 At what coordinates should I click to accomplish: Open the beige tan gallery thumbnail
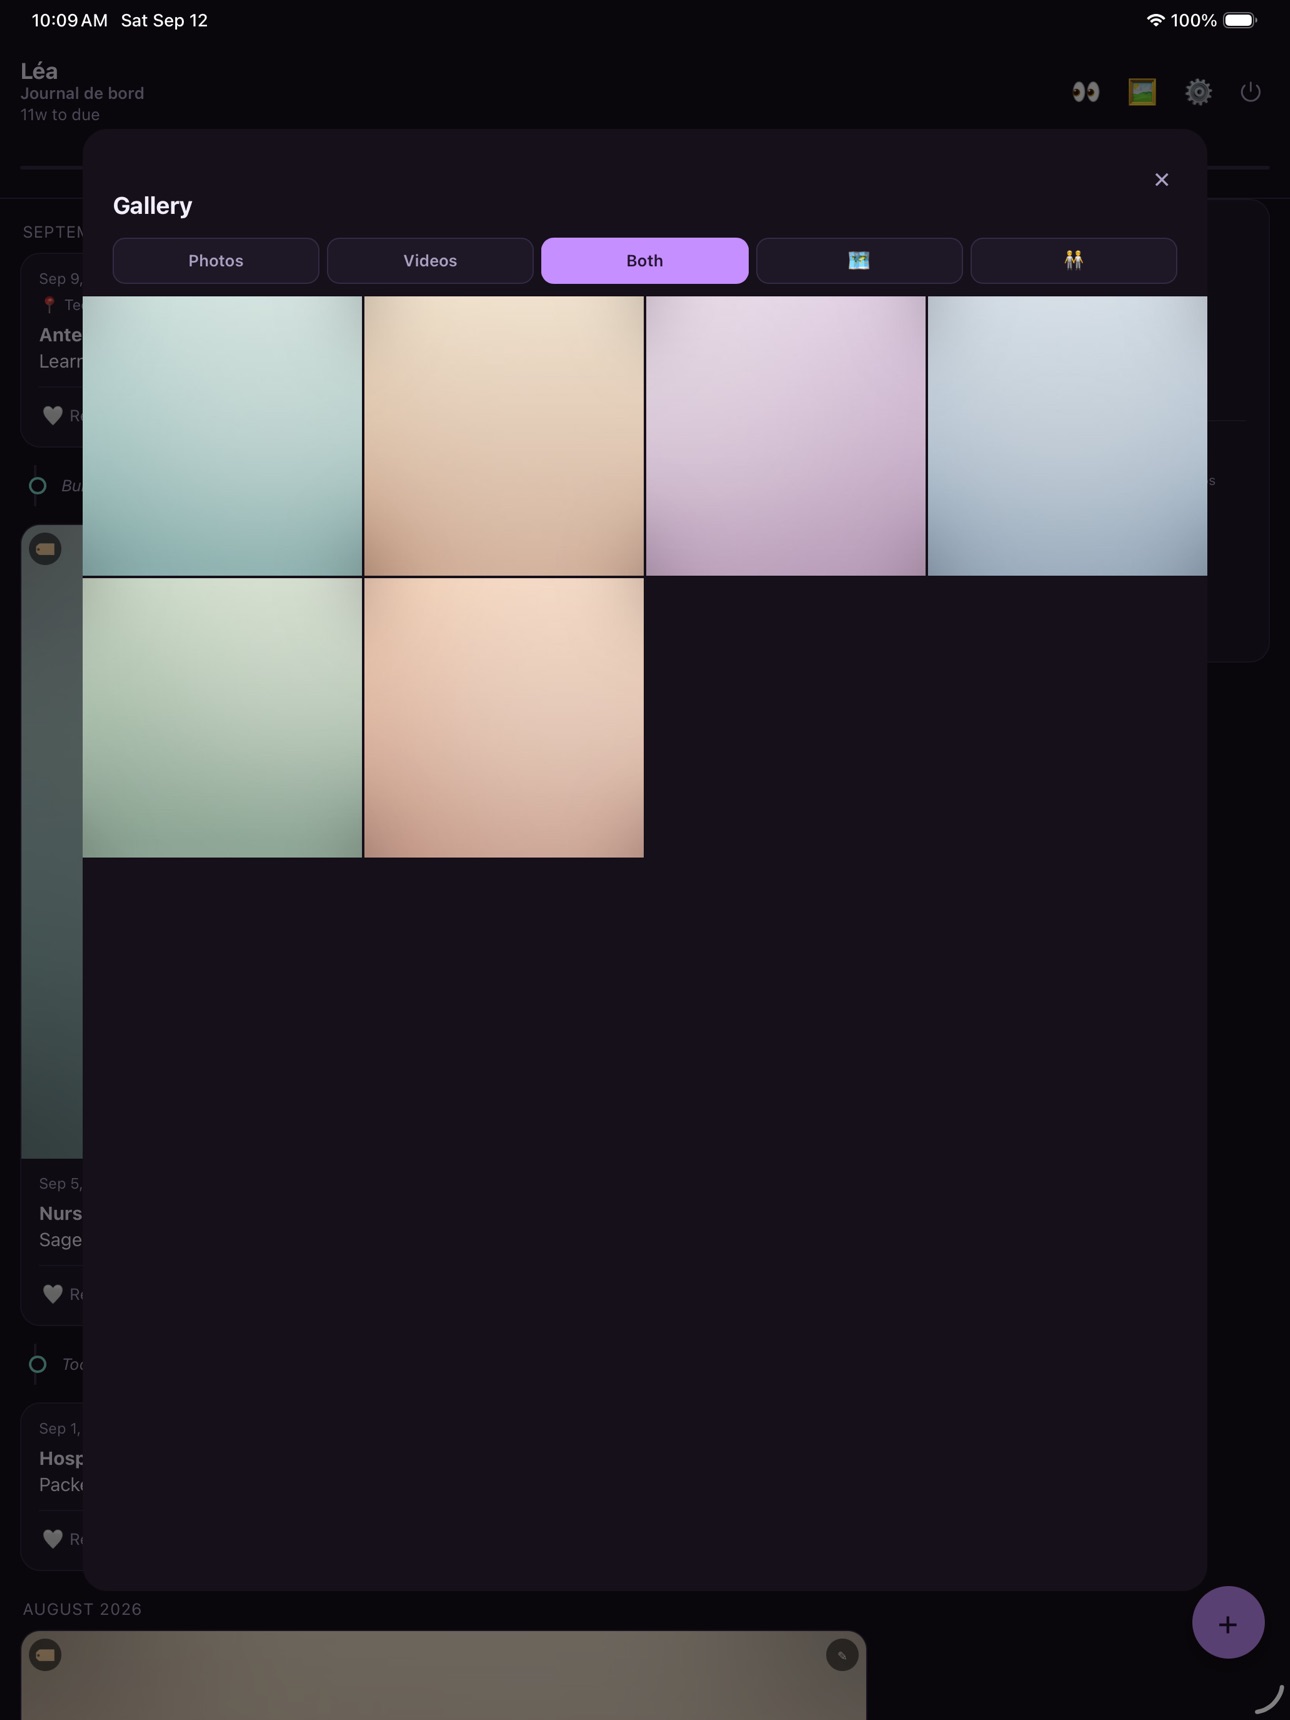pyautogui.click(x=504, y=436)
